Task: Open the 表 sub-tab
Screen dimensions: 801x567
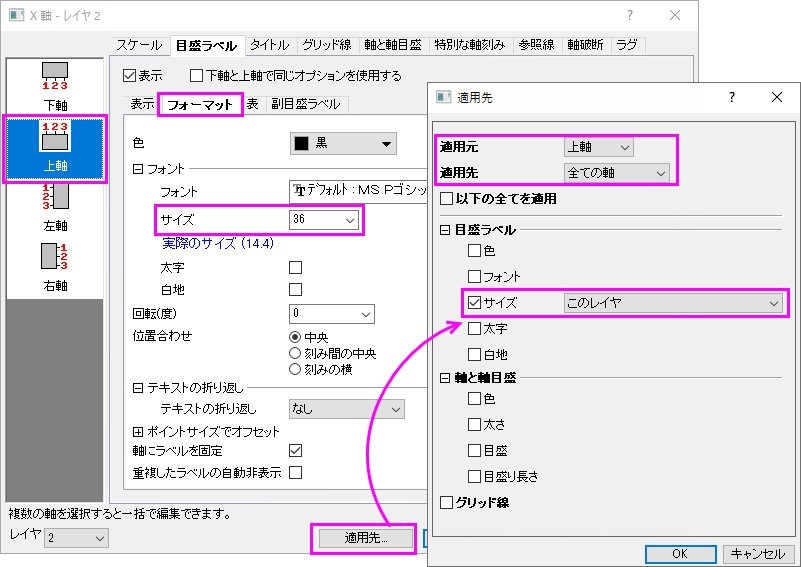Action: click(252, 104)
